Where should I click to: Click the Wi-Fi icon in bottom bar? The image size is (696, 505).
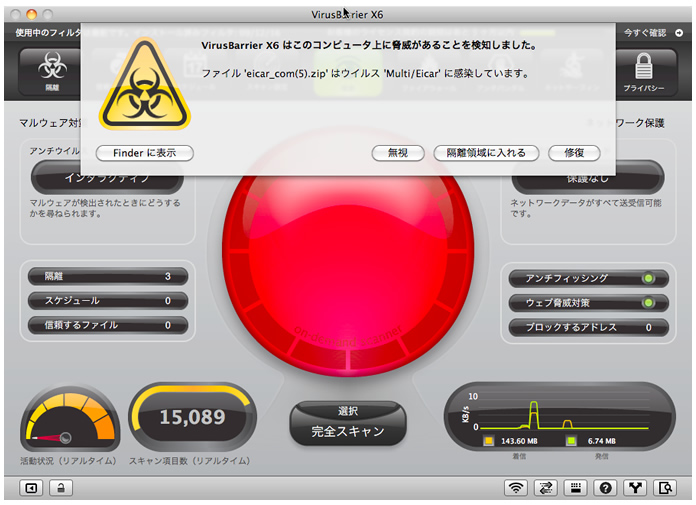click(515, 488)
